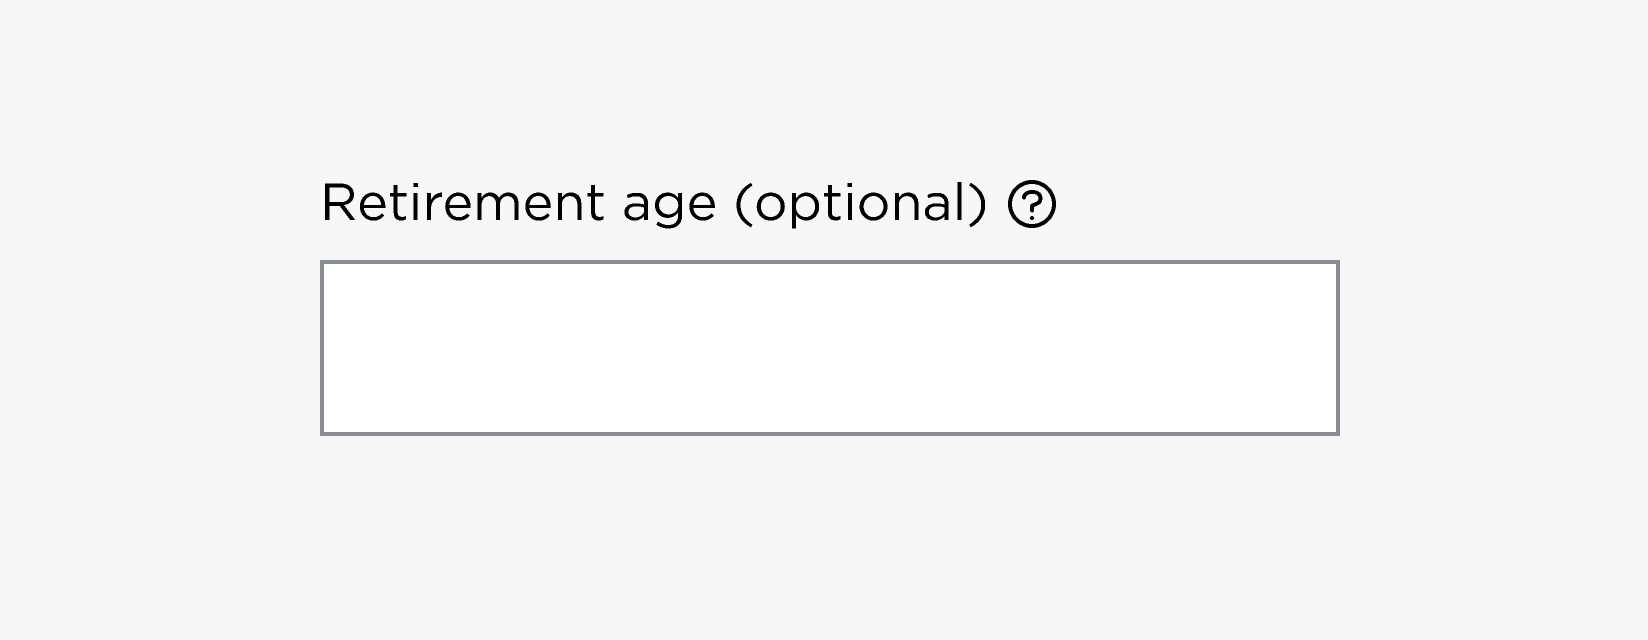The image size is (1648, 640).
Task: Reveal Retirement age explanation via help icon
Action: (1032, 205)
